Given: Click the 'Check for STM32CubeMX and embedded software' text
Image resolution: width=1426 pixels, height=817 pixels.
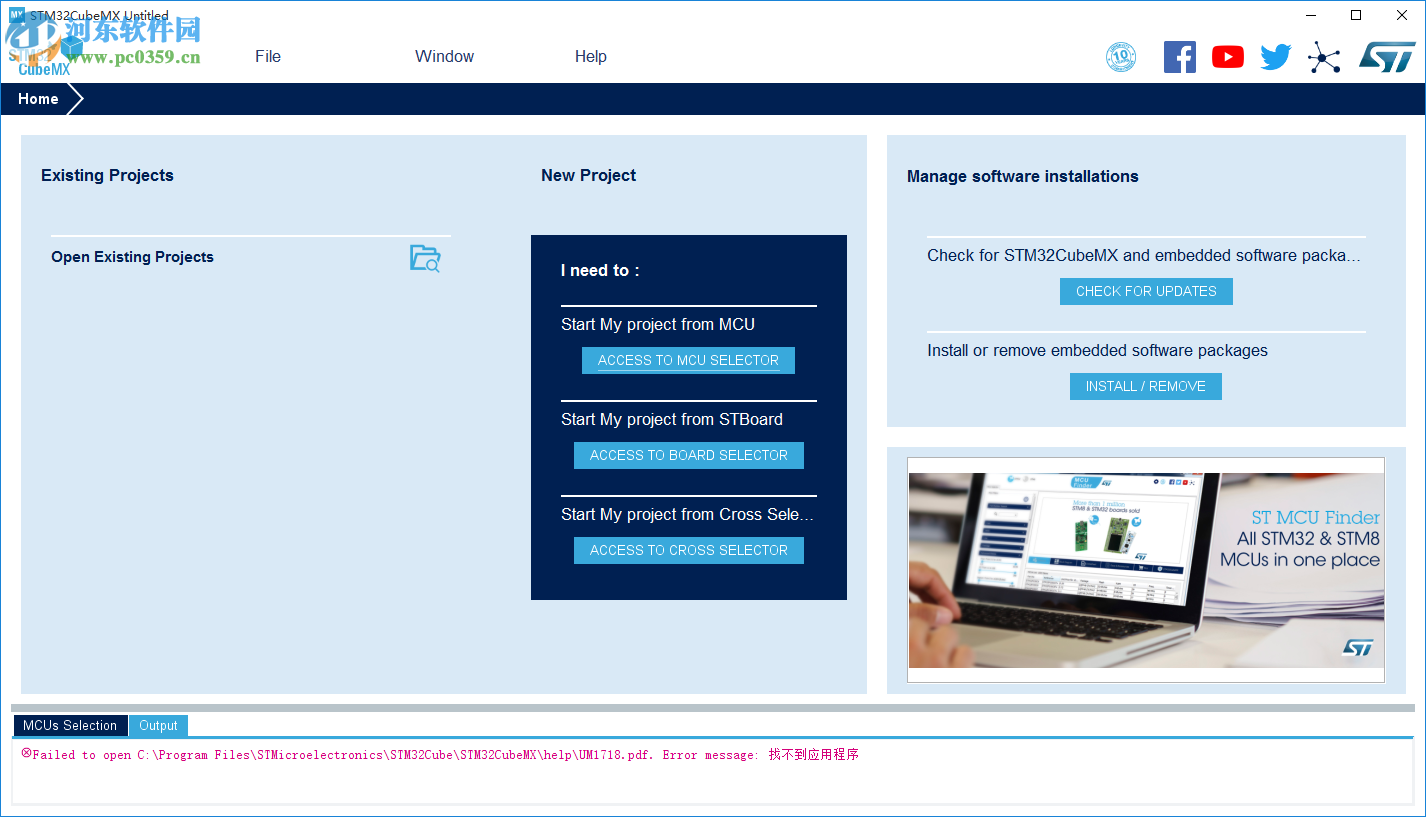Looking at the screenshot, I should tap(1144, 256).
